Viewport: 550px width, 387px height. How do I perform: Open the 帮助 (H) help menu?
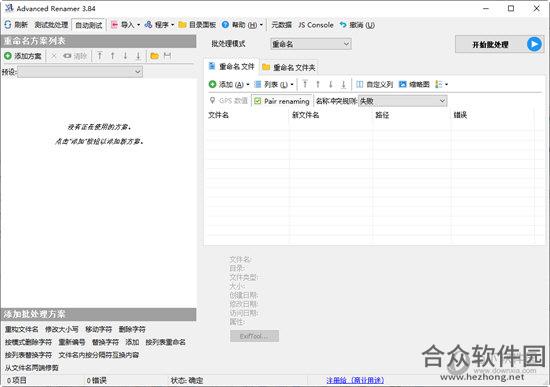pyautogui.click(x=242, y=25)
